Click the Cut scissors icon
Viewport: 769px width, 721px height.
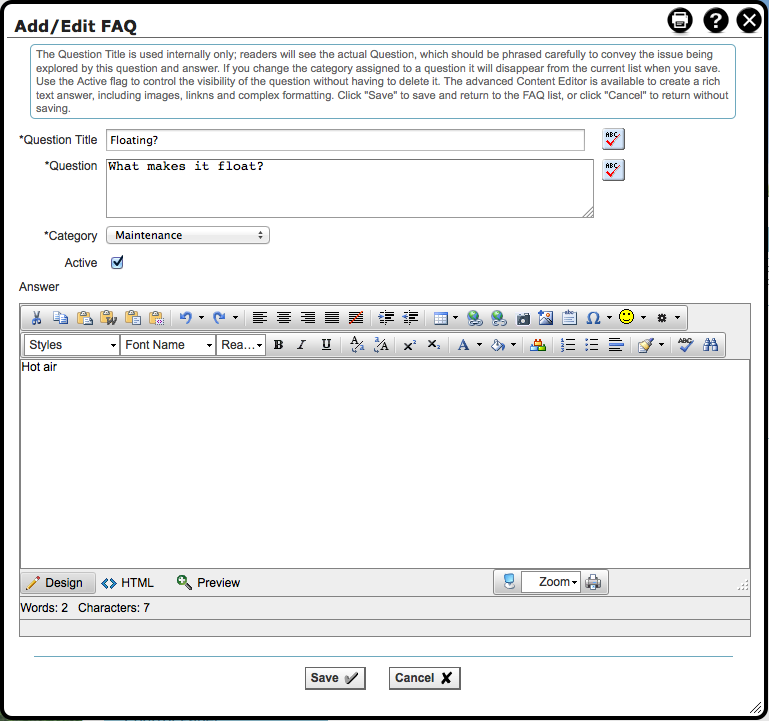coord(36,318)
